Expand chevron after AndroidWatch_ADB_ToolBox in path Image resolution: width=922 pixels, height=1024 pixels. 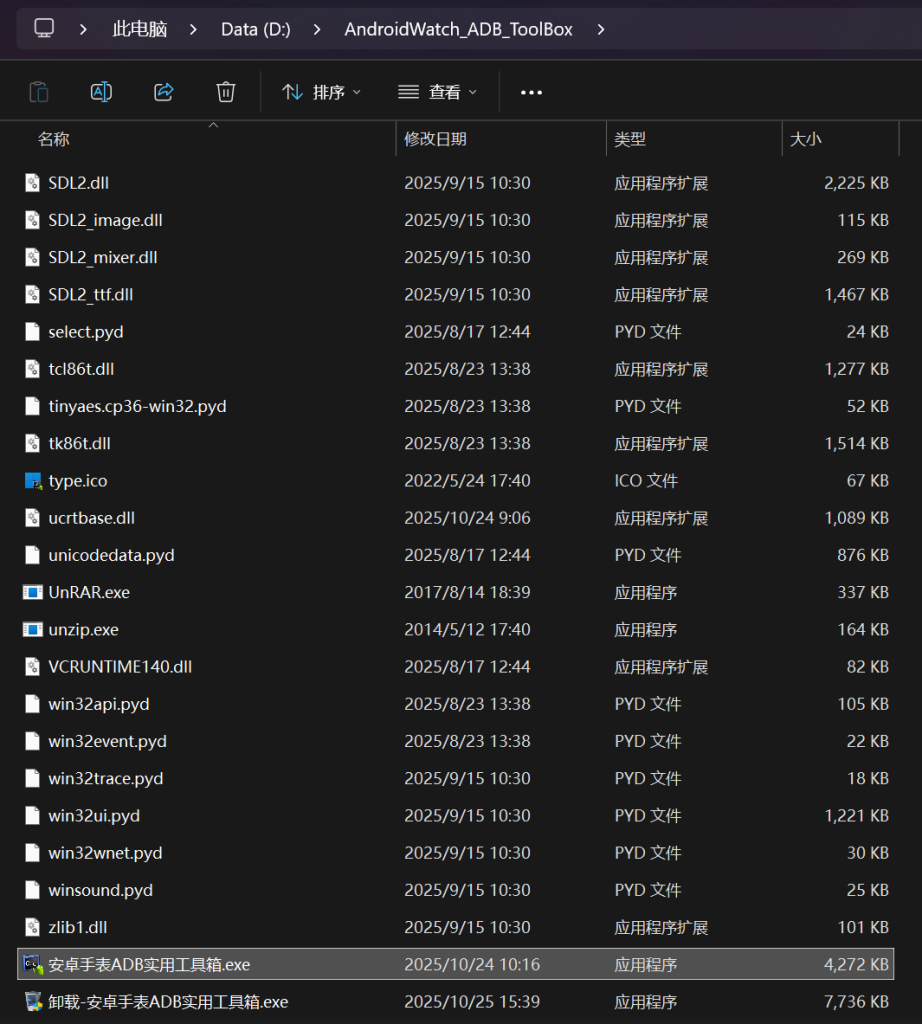pyautogui.click(x=601, y=29)
